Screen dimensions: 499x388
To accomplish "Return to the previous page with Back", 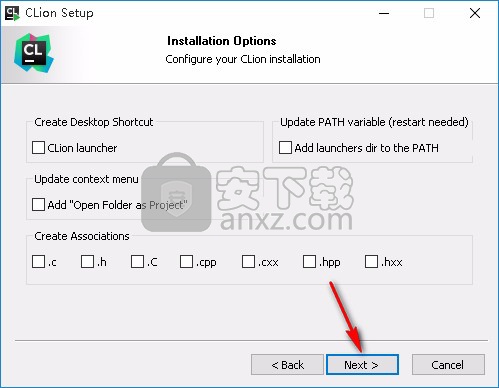I will pyautogui.click(x=287, y=365).
